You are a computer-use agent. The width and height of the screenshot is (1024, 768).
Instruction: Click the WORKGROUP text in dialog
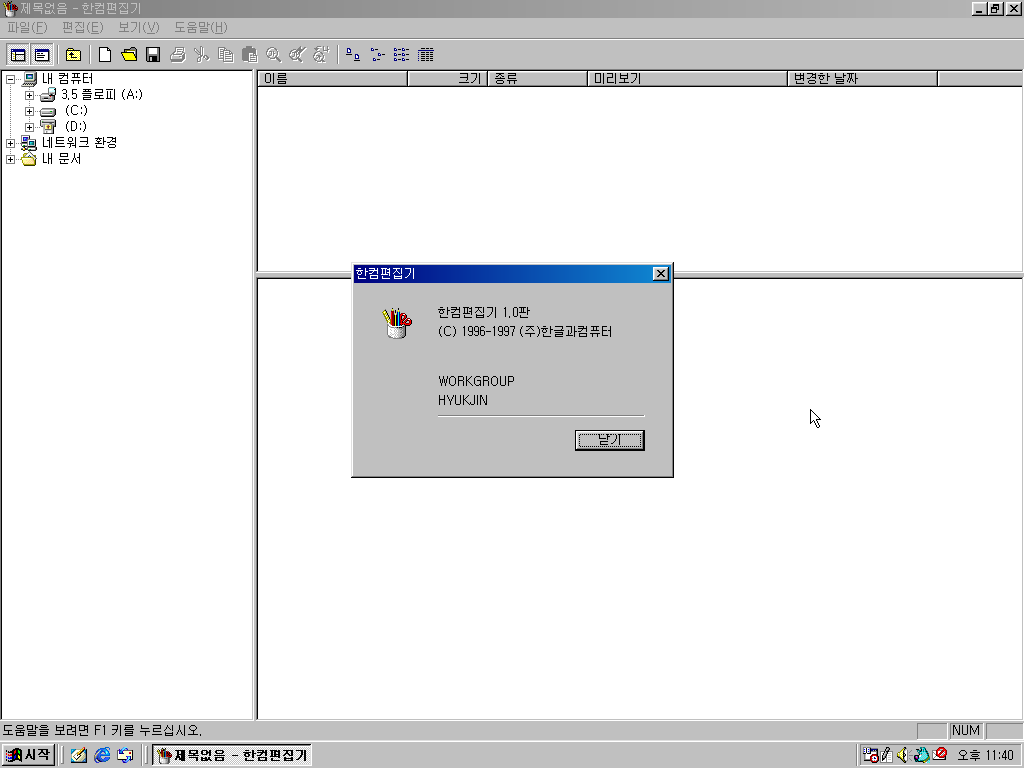pos(476,381)
